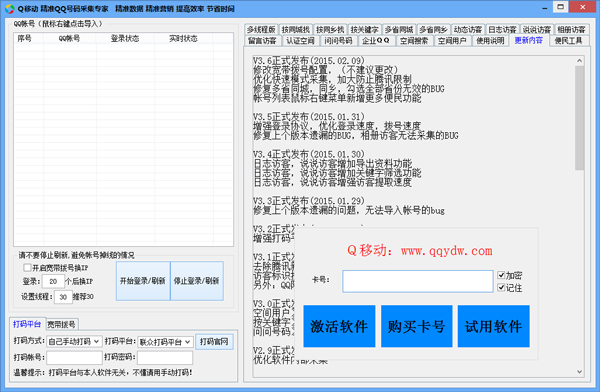Open the 企业QQ tab

tap(376, 41)
